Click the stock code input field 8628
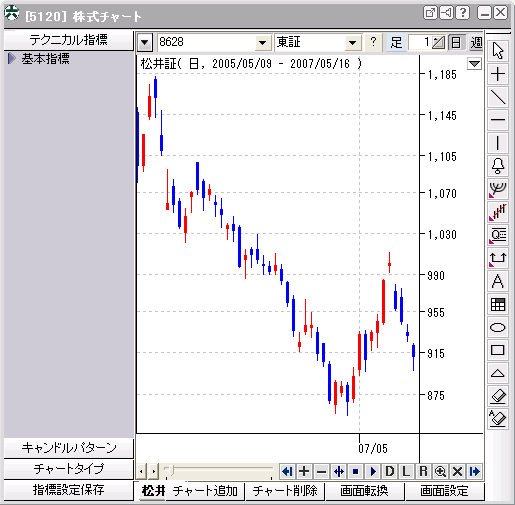This screenshot has height=505, width=515. point(207,42)
